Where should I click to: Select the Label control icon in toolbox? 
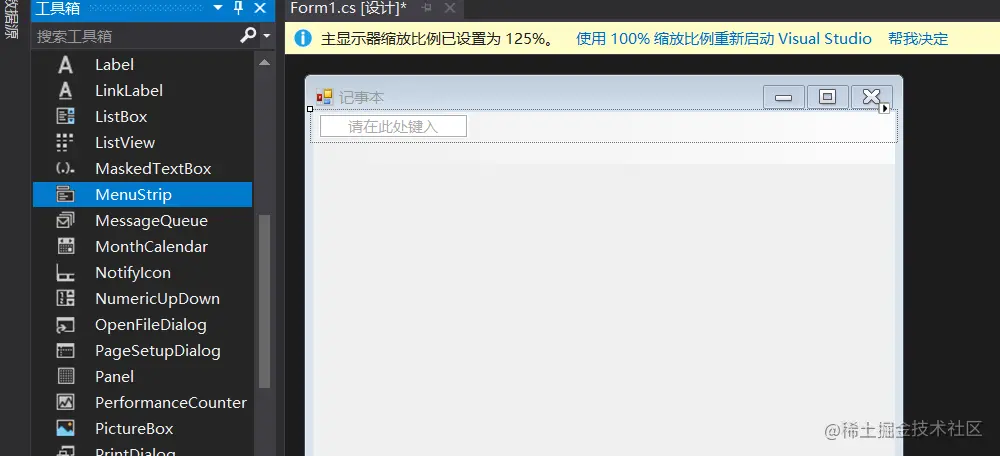coord(65,65)
